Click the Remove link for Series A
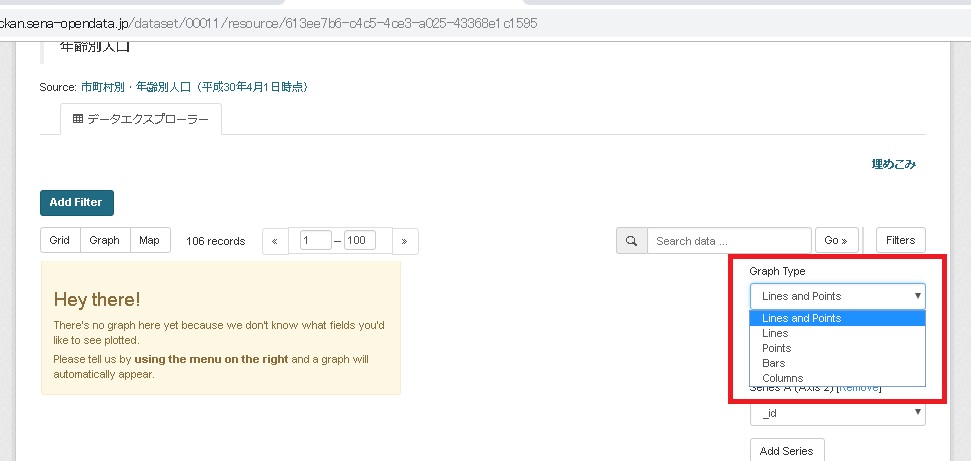The width and height of the screenshot is (971, 461). (x=860, y=388)
